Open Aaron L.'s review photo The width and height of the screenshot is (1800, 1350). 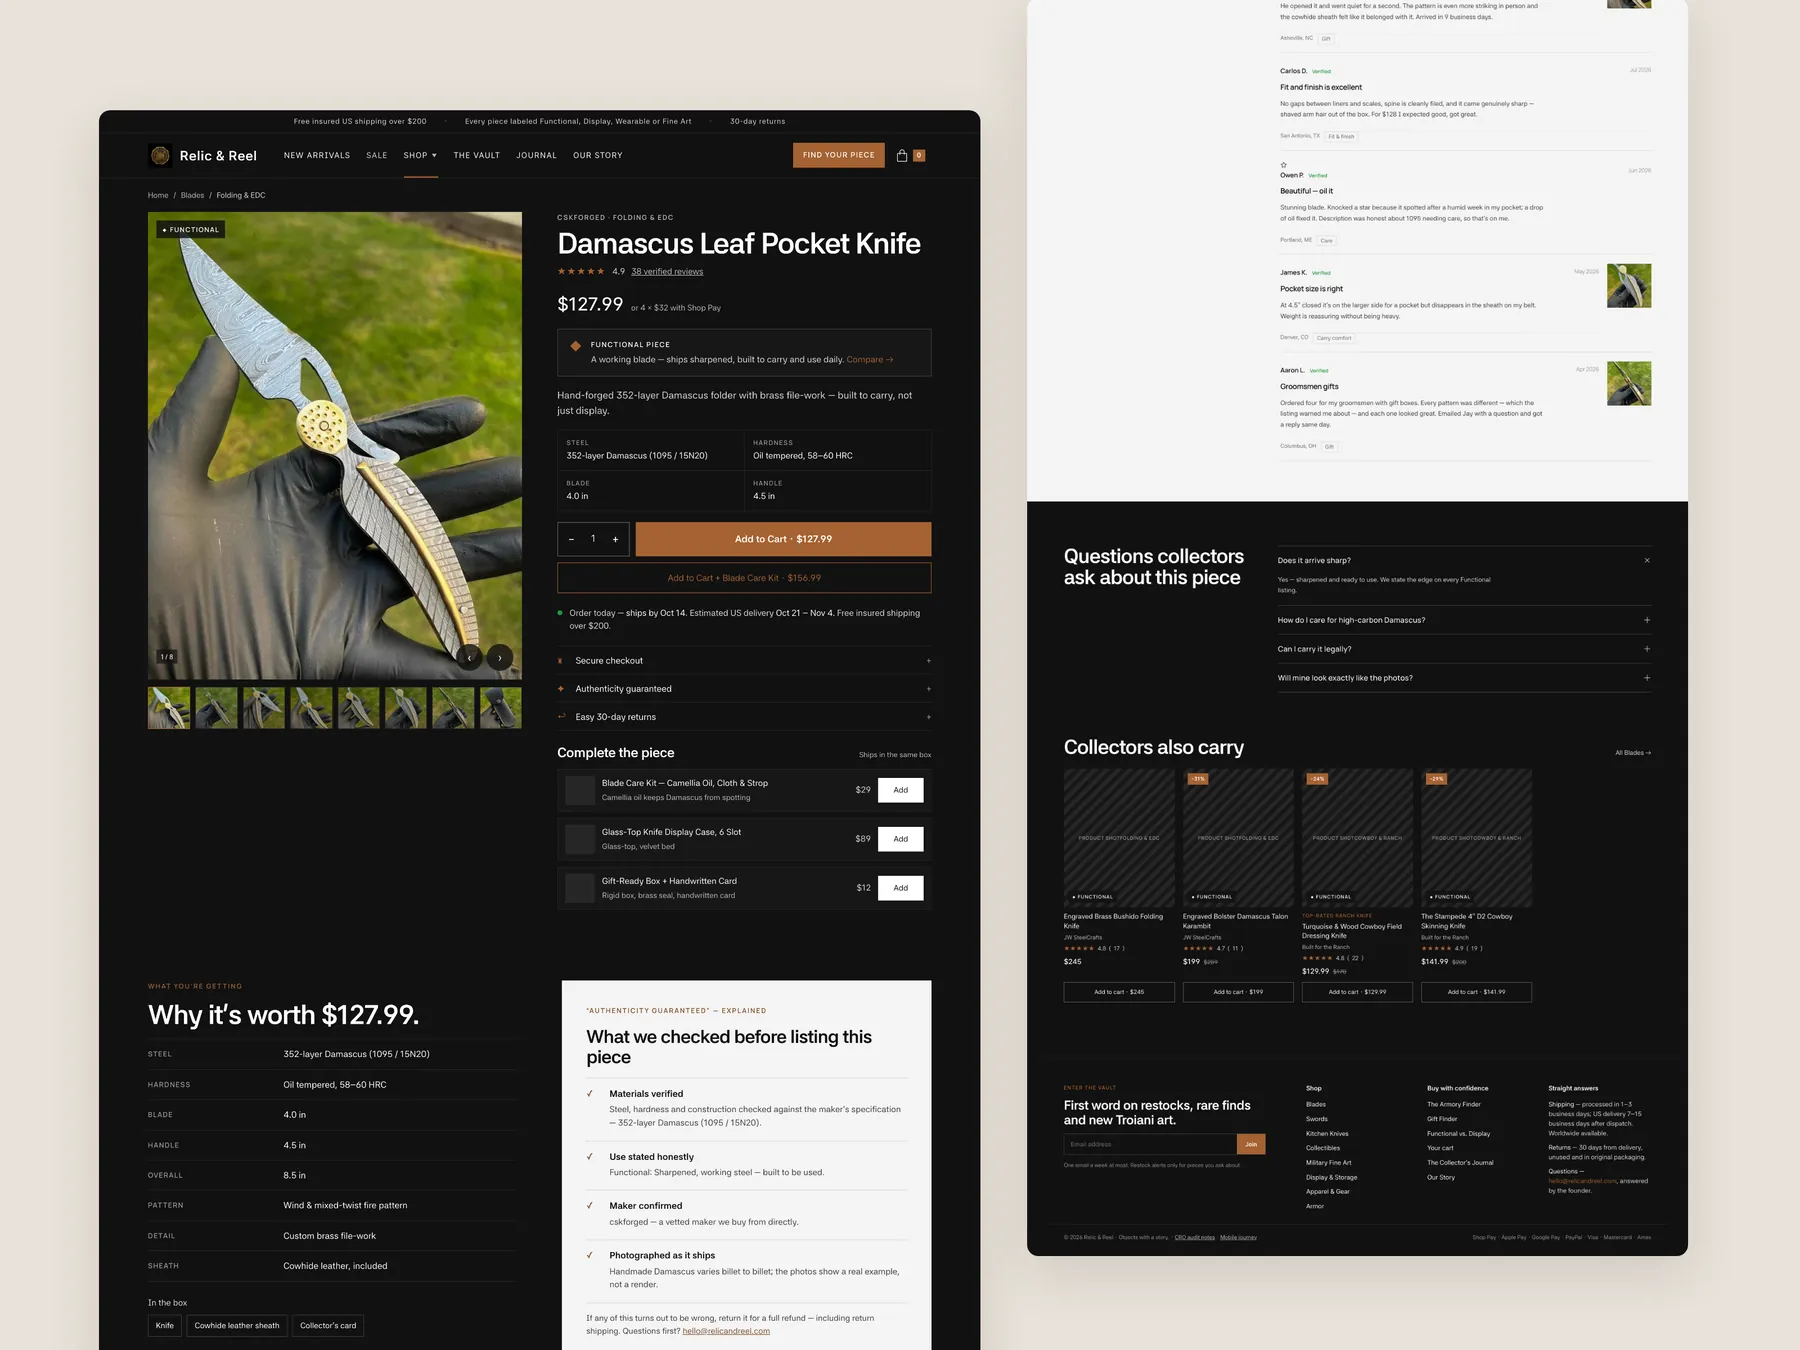[x=1629, y=383]
